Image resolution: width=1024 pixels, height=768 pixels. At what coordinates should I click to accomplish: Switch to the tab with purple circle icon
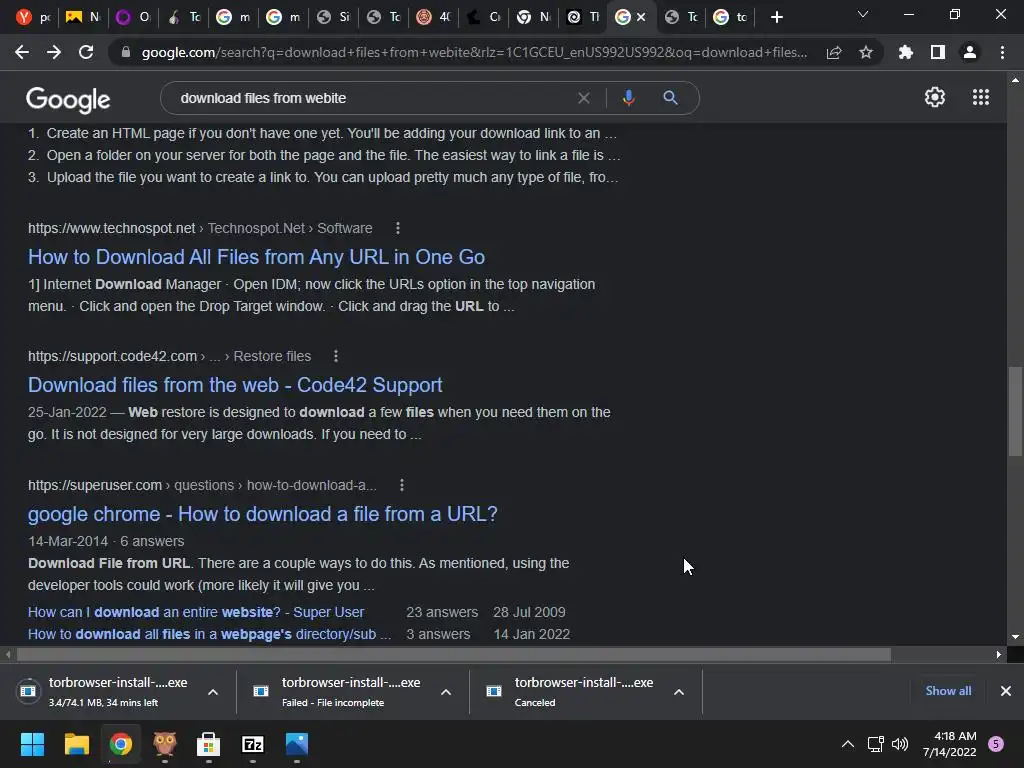[132, 17]
